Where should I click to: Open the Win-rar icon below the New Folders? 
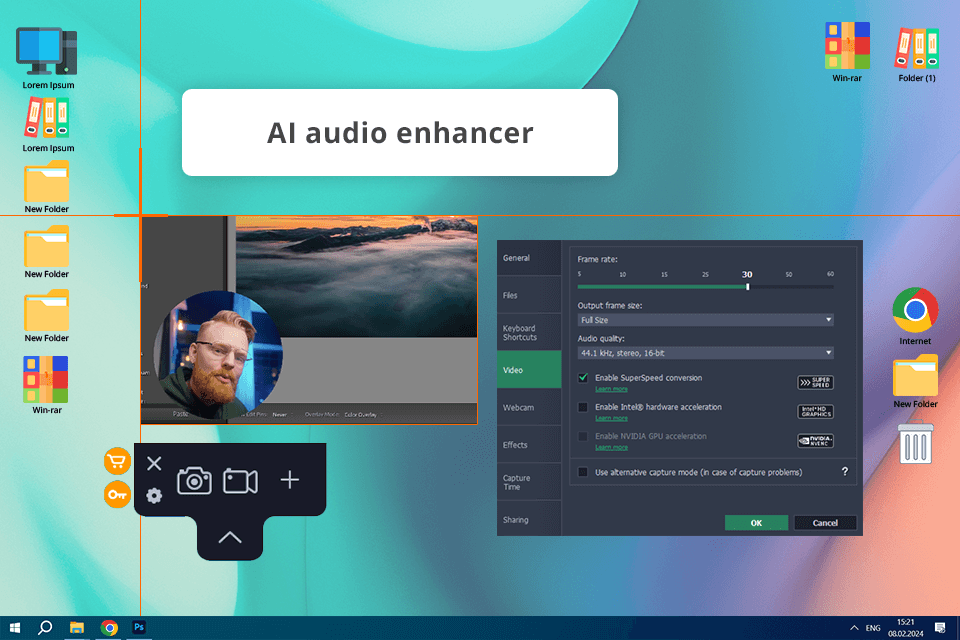[x=47, y=385]
